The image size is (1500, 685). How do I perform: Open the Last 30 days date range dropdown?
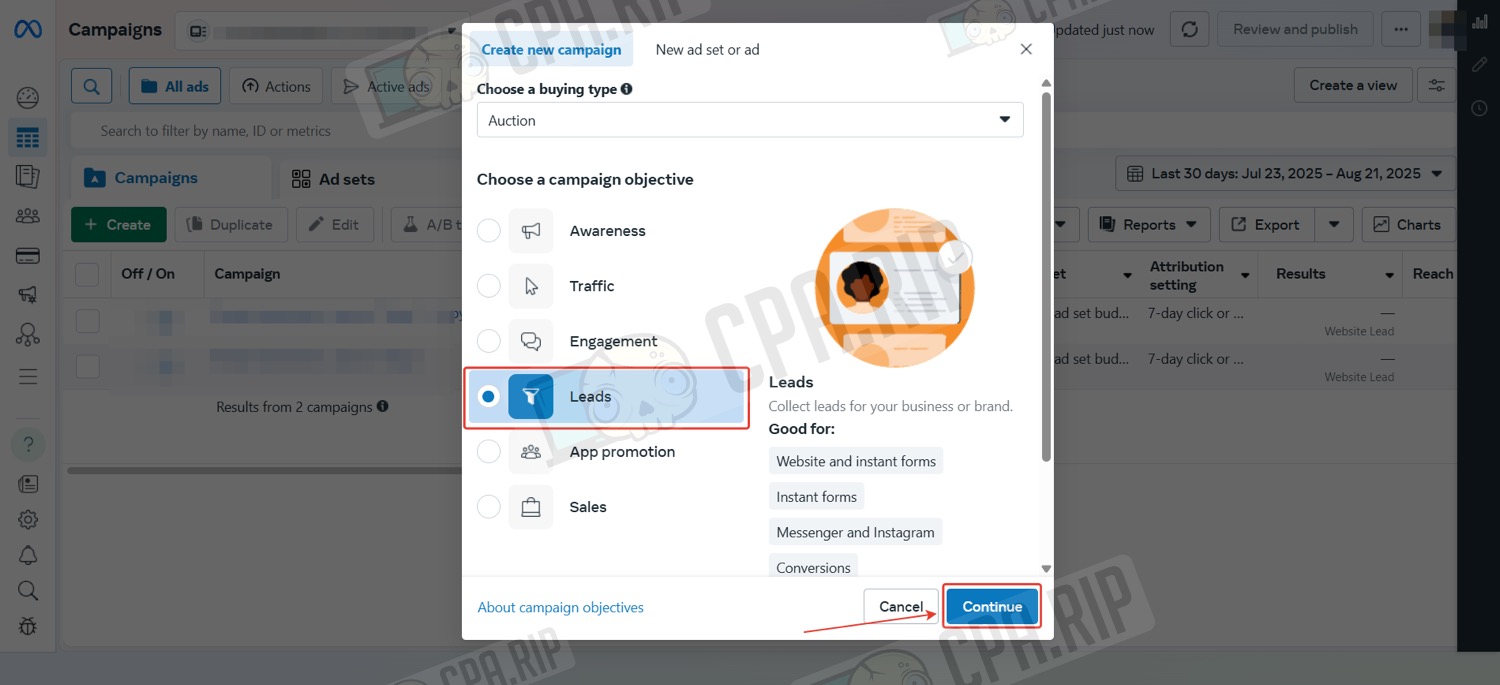pyautogui.click(x=1285, y=174)
